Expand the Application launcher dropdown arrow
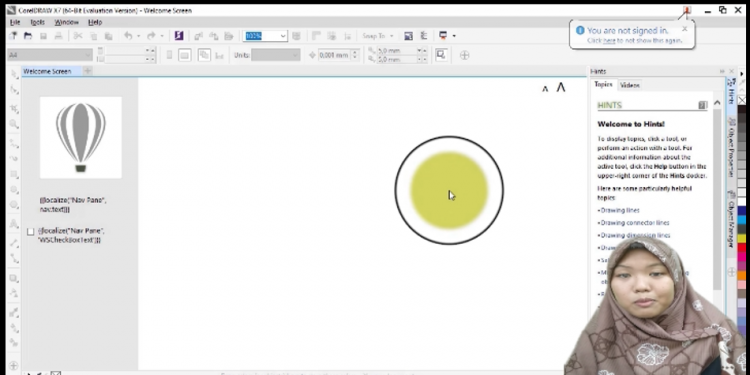Screen dimensions: 750x375 (454, 36)
